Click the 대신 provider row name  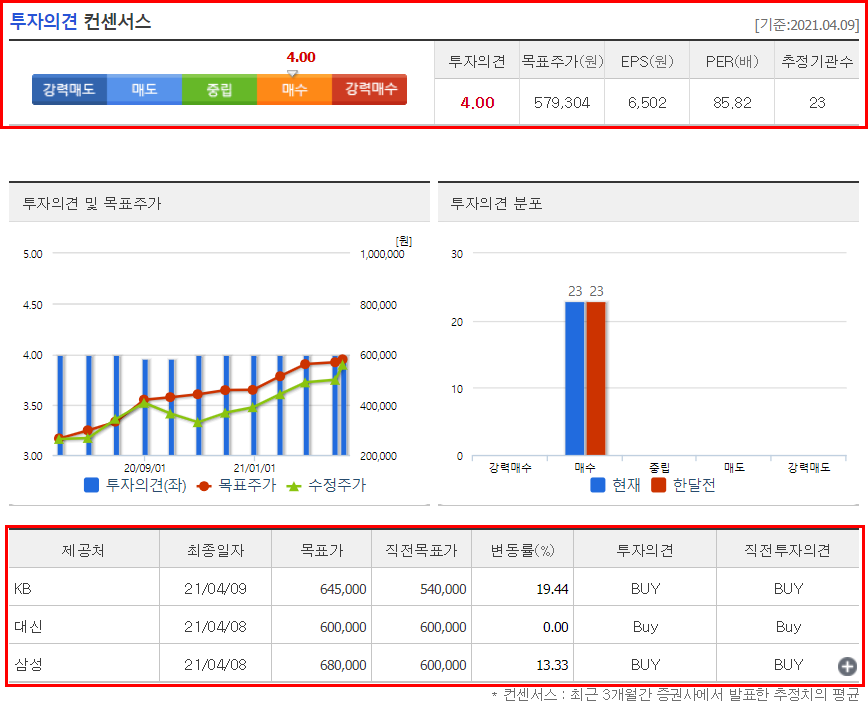(x=28, y=626)
